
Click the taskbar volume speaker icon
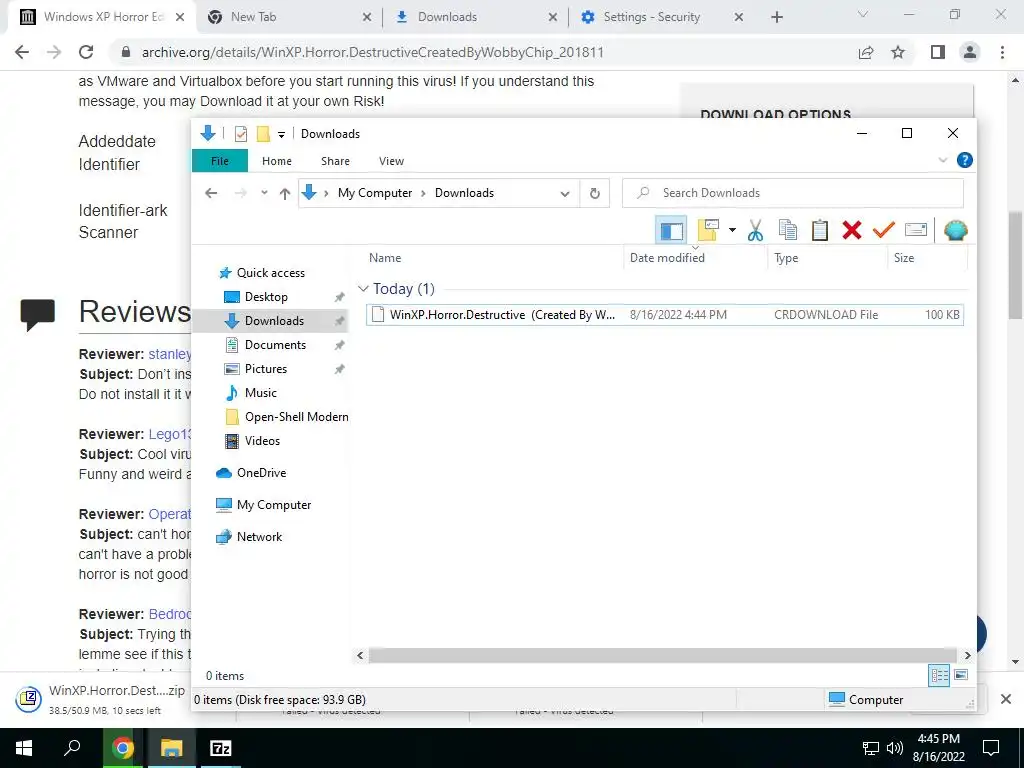tap(895, 748)
